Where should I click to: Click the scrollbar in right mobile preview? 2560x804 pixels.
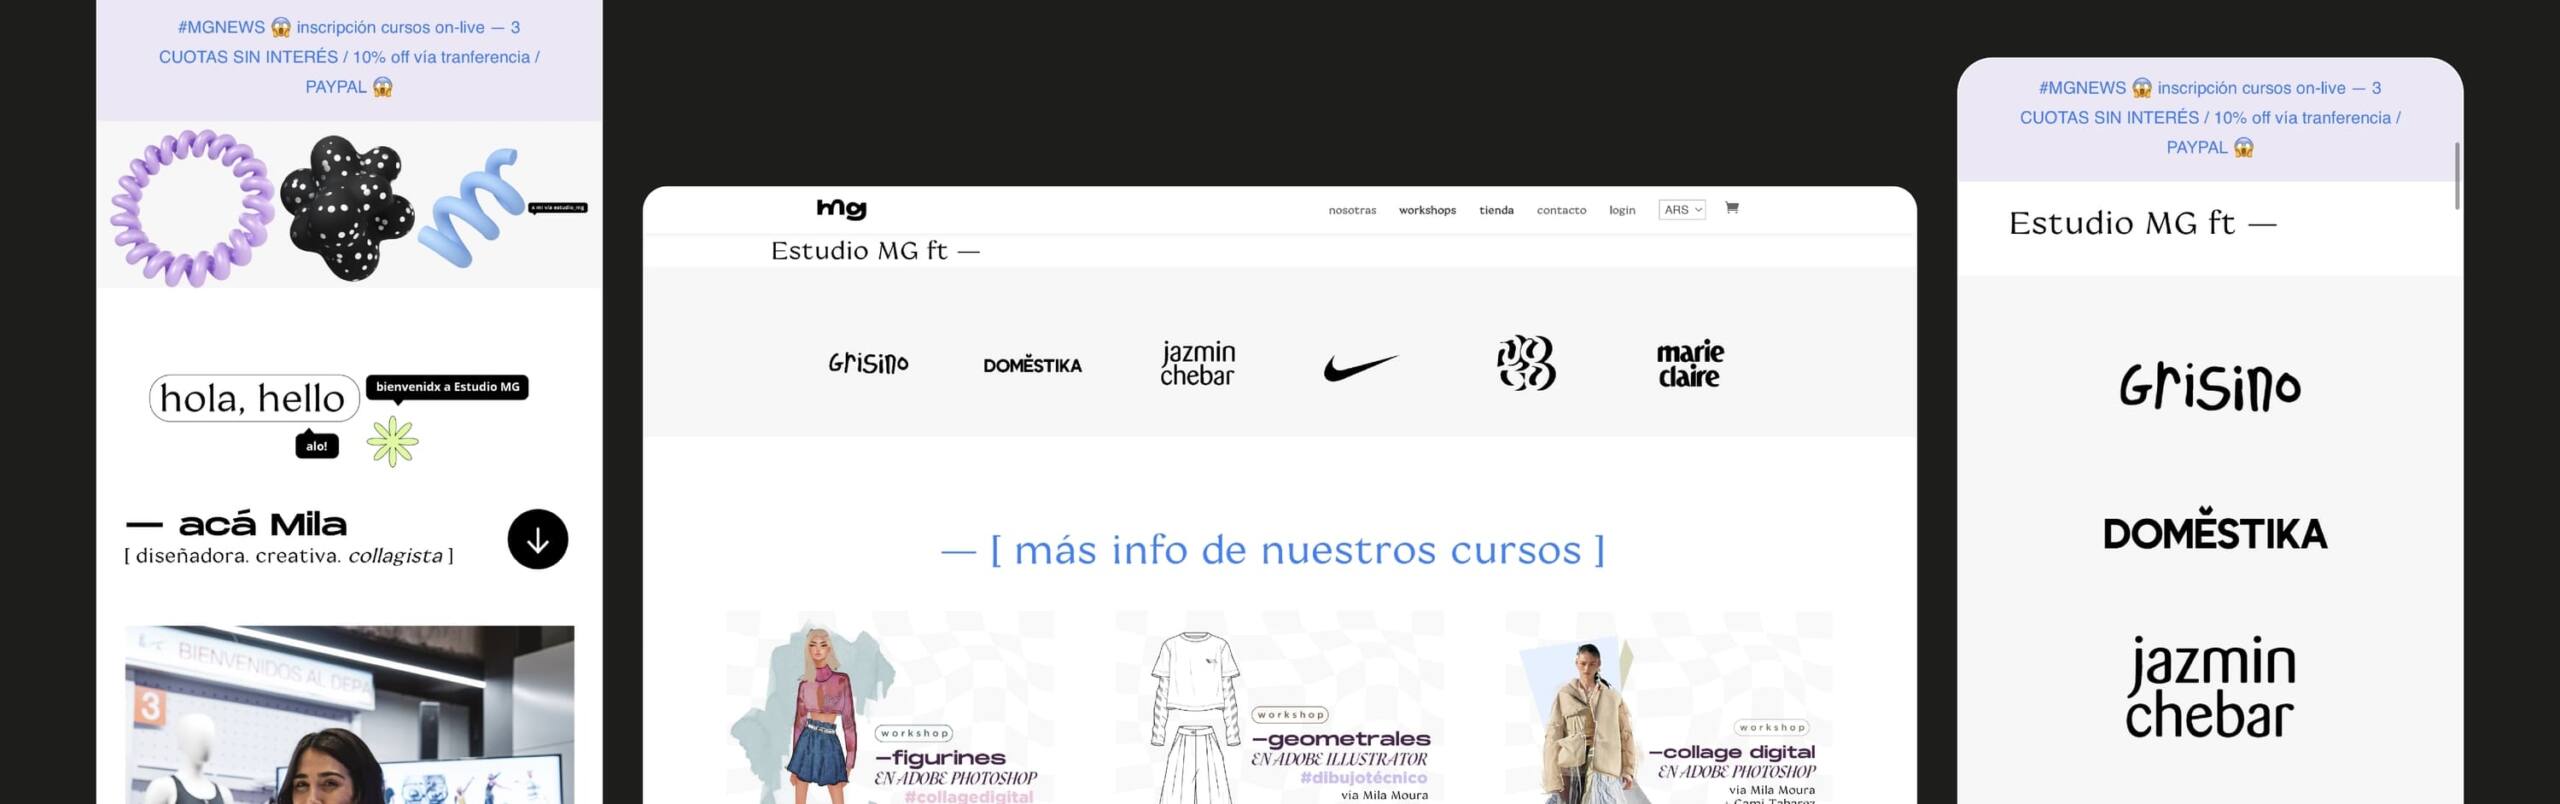(2456, 176)
